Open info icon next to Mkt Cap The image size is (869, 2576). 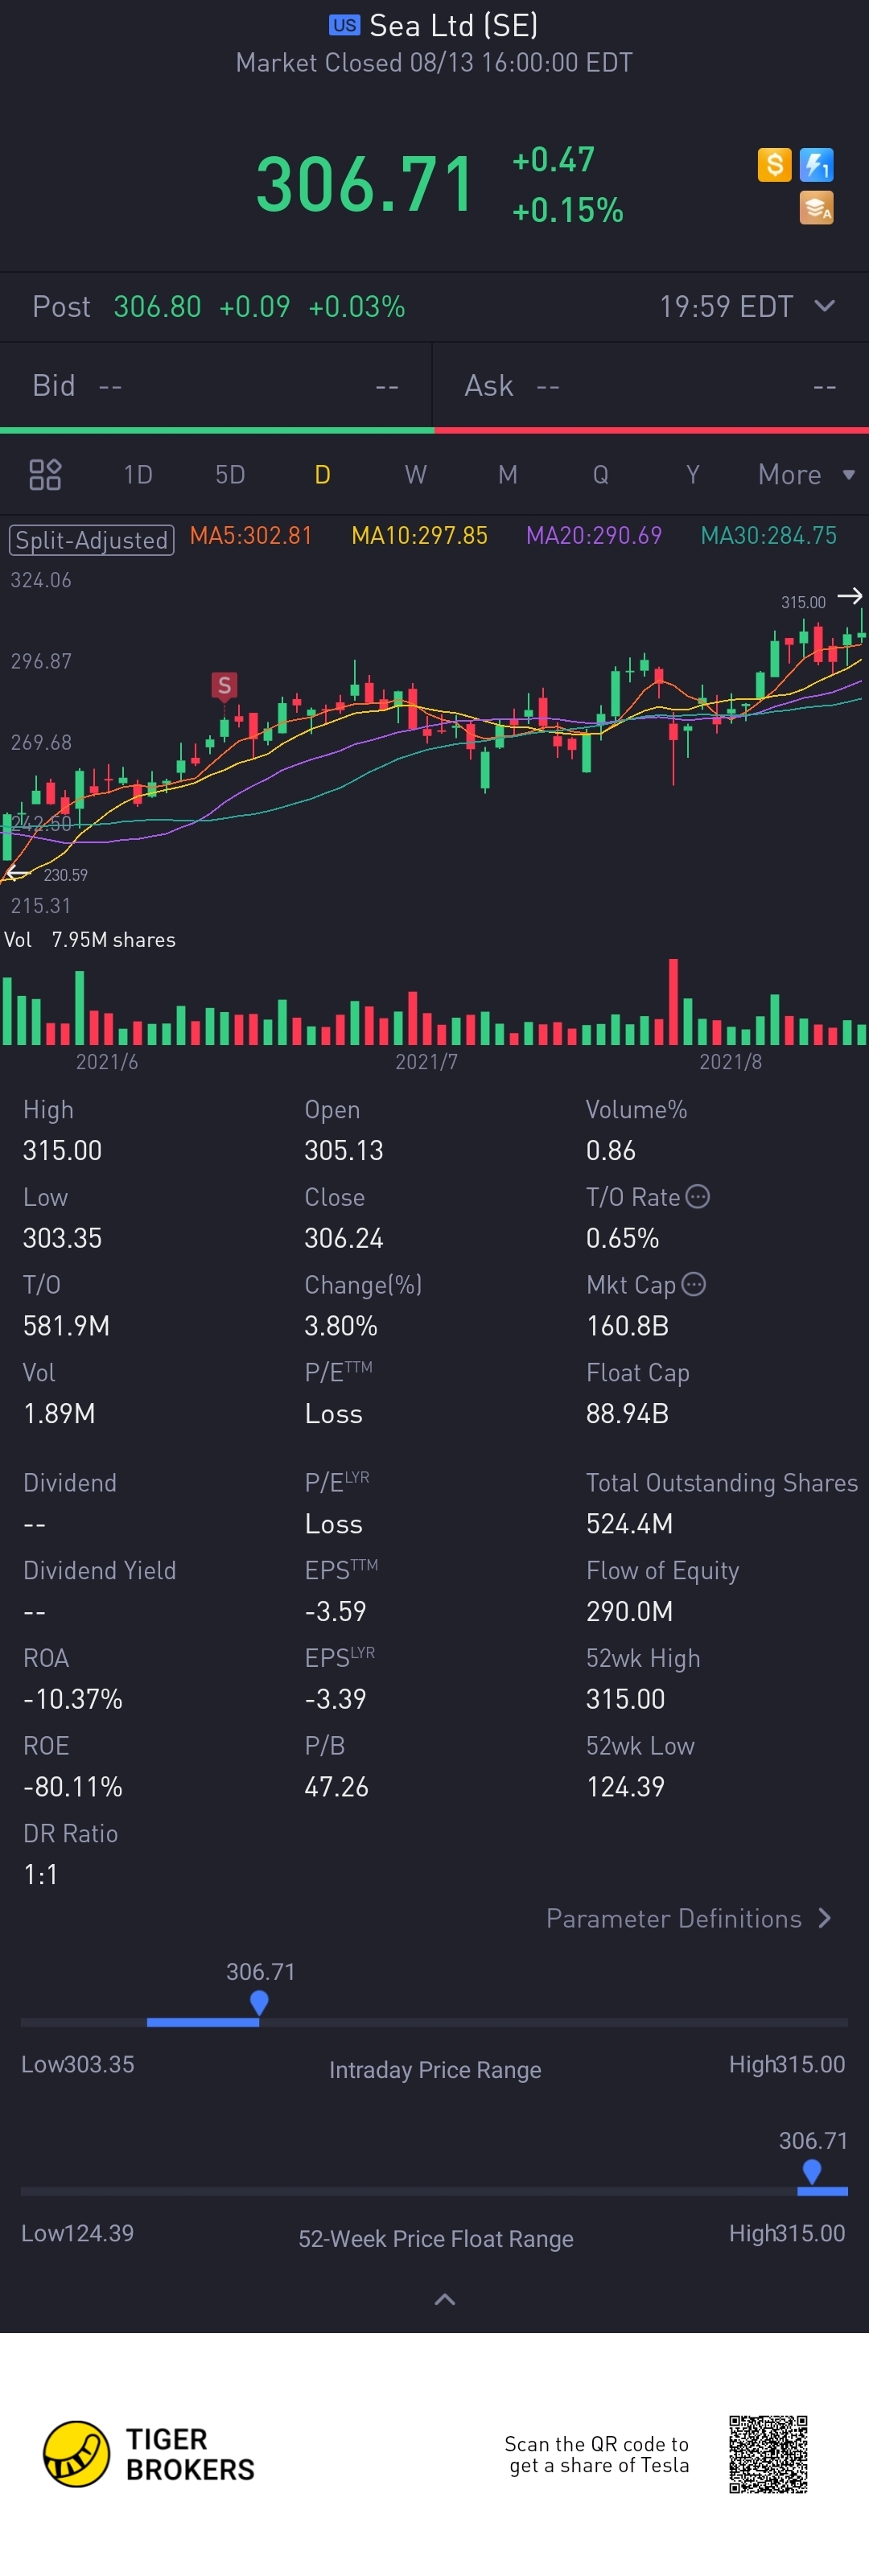694,1284
